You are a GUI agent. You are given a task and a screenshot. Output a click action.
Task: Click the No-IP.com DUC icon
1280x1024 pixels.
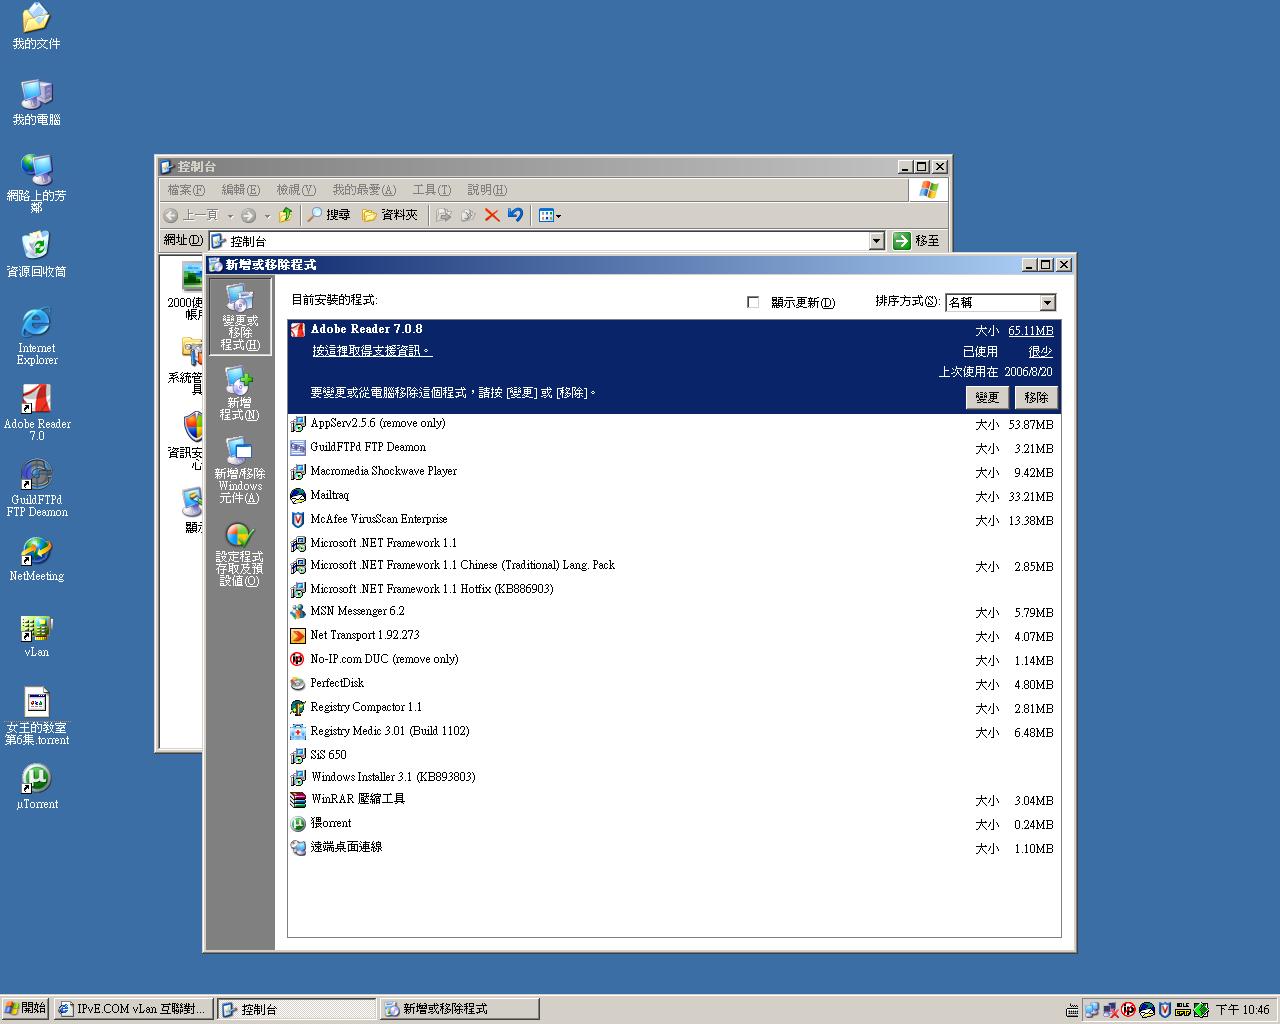[x=297, y=660]
